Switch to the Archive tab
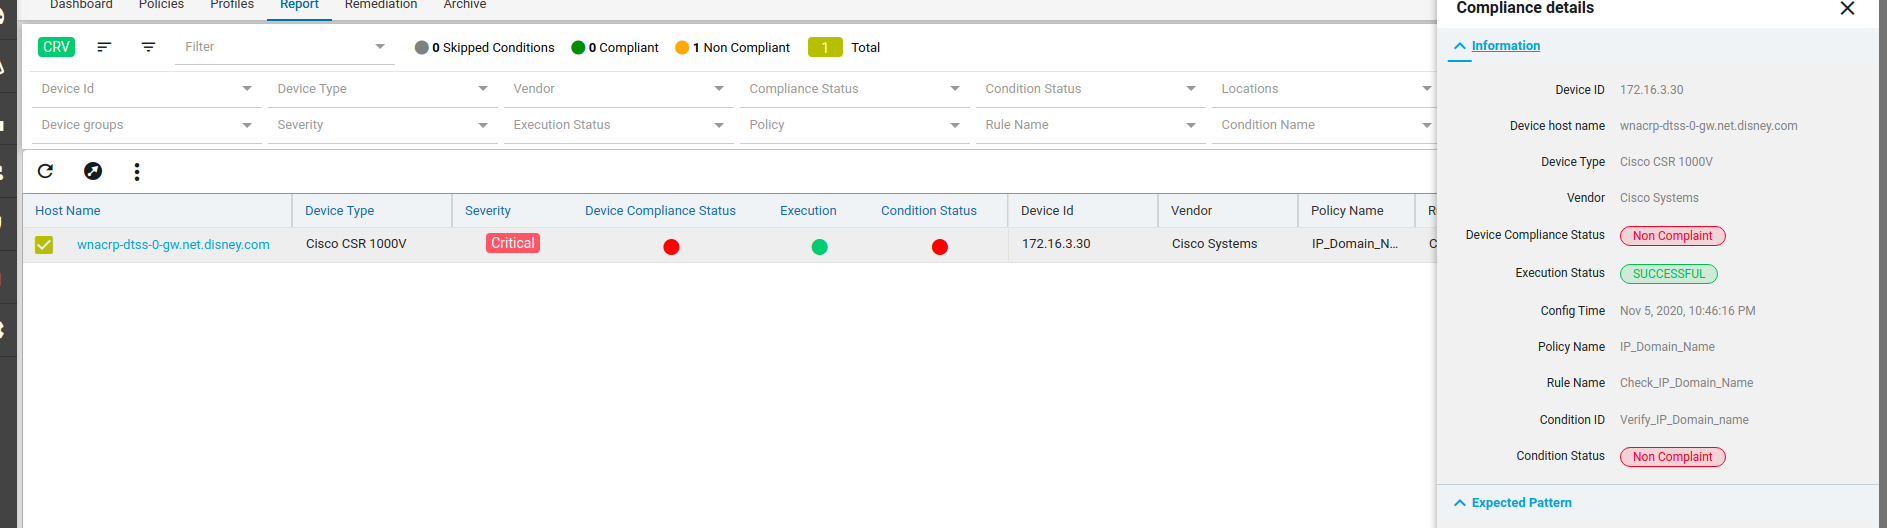The width and height of the screenshot is (1887, 528). tap(465, 5)
